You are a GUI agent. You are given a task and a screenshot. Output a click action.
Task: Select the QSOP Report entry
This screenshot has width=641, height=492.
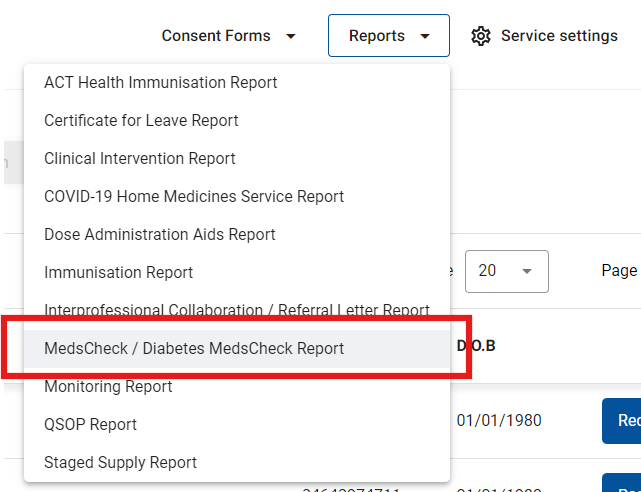(x=237, y=425)
